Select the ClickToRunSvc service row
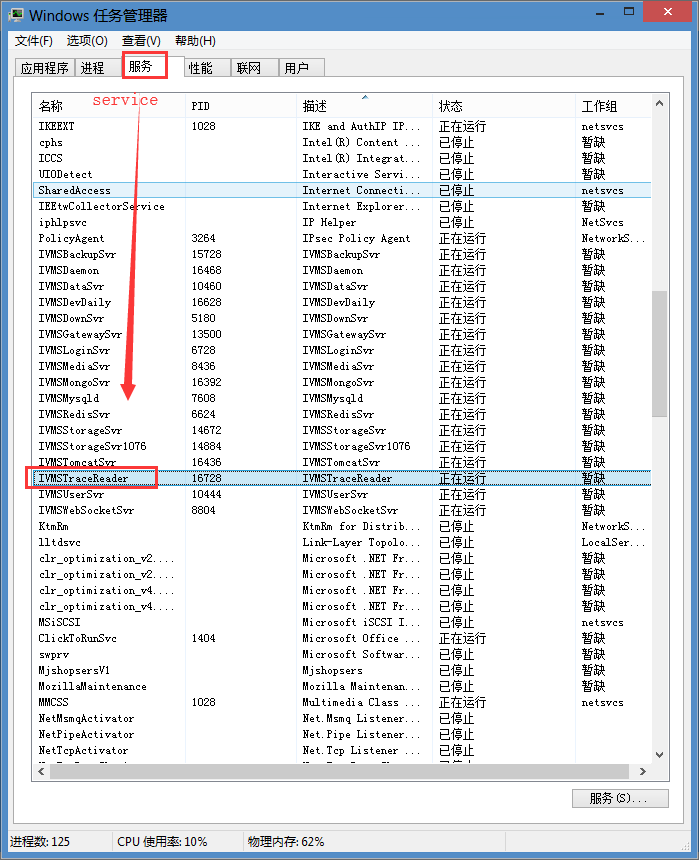This screenshot has width=699, height=860. click(x=342, y=638)
